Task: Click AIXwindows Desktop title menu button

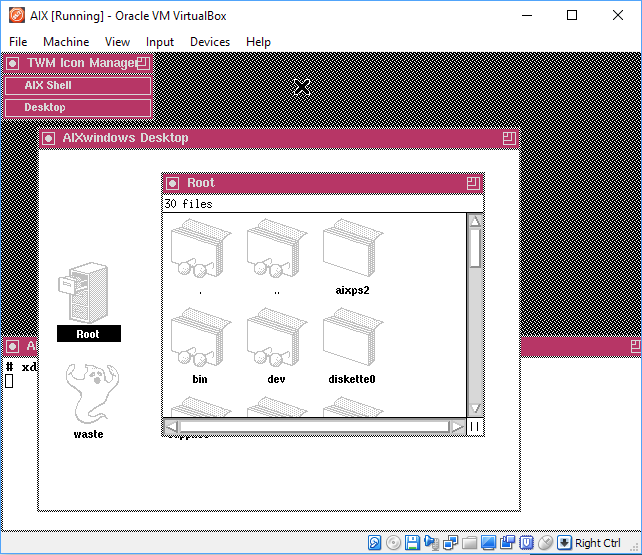Action: coord(48,138)
